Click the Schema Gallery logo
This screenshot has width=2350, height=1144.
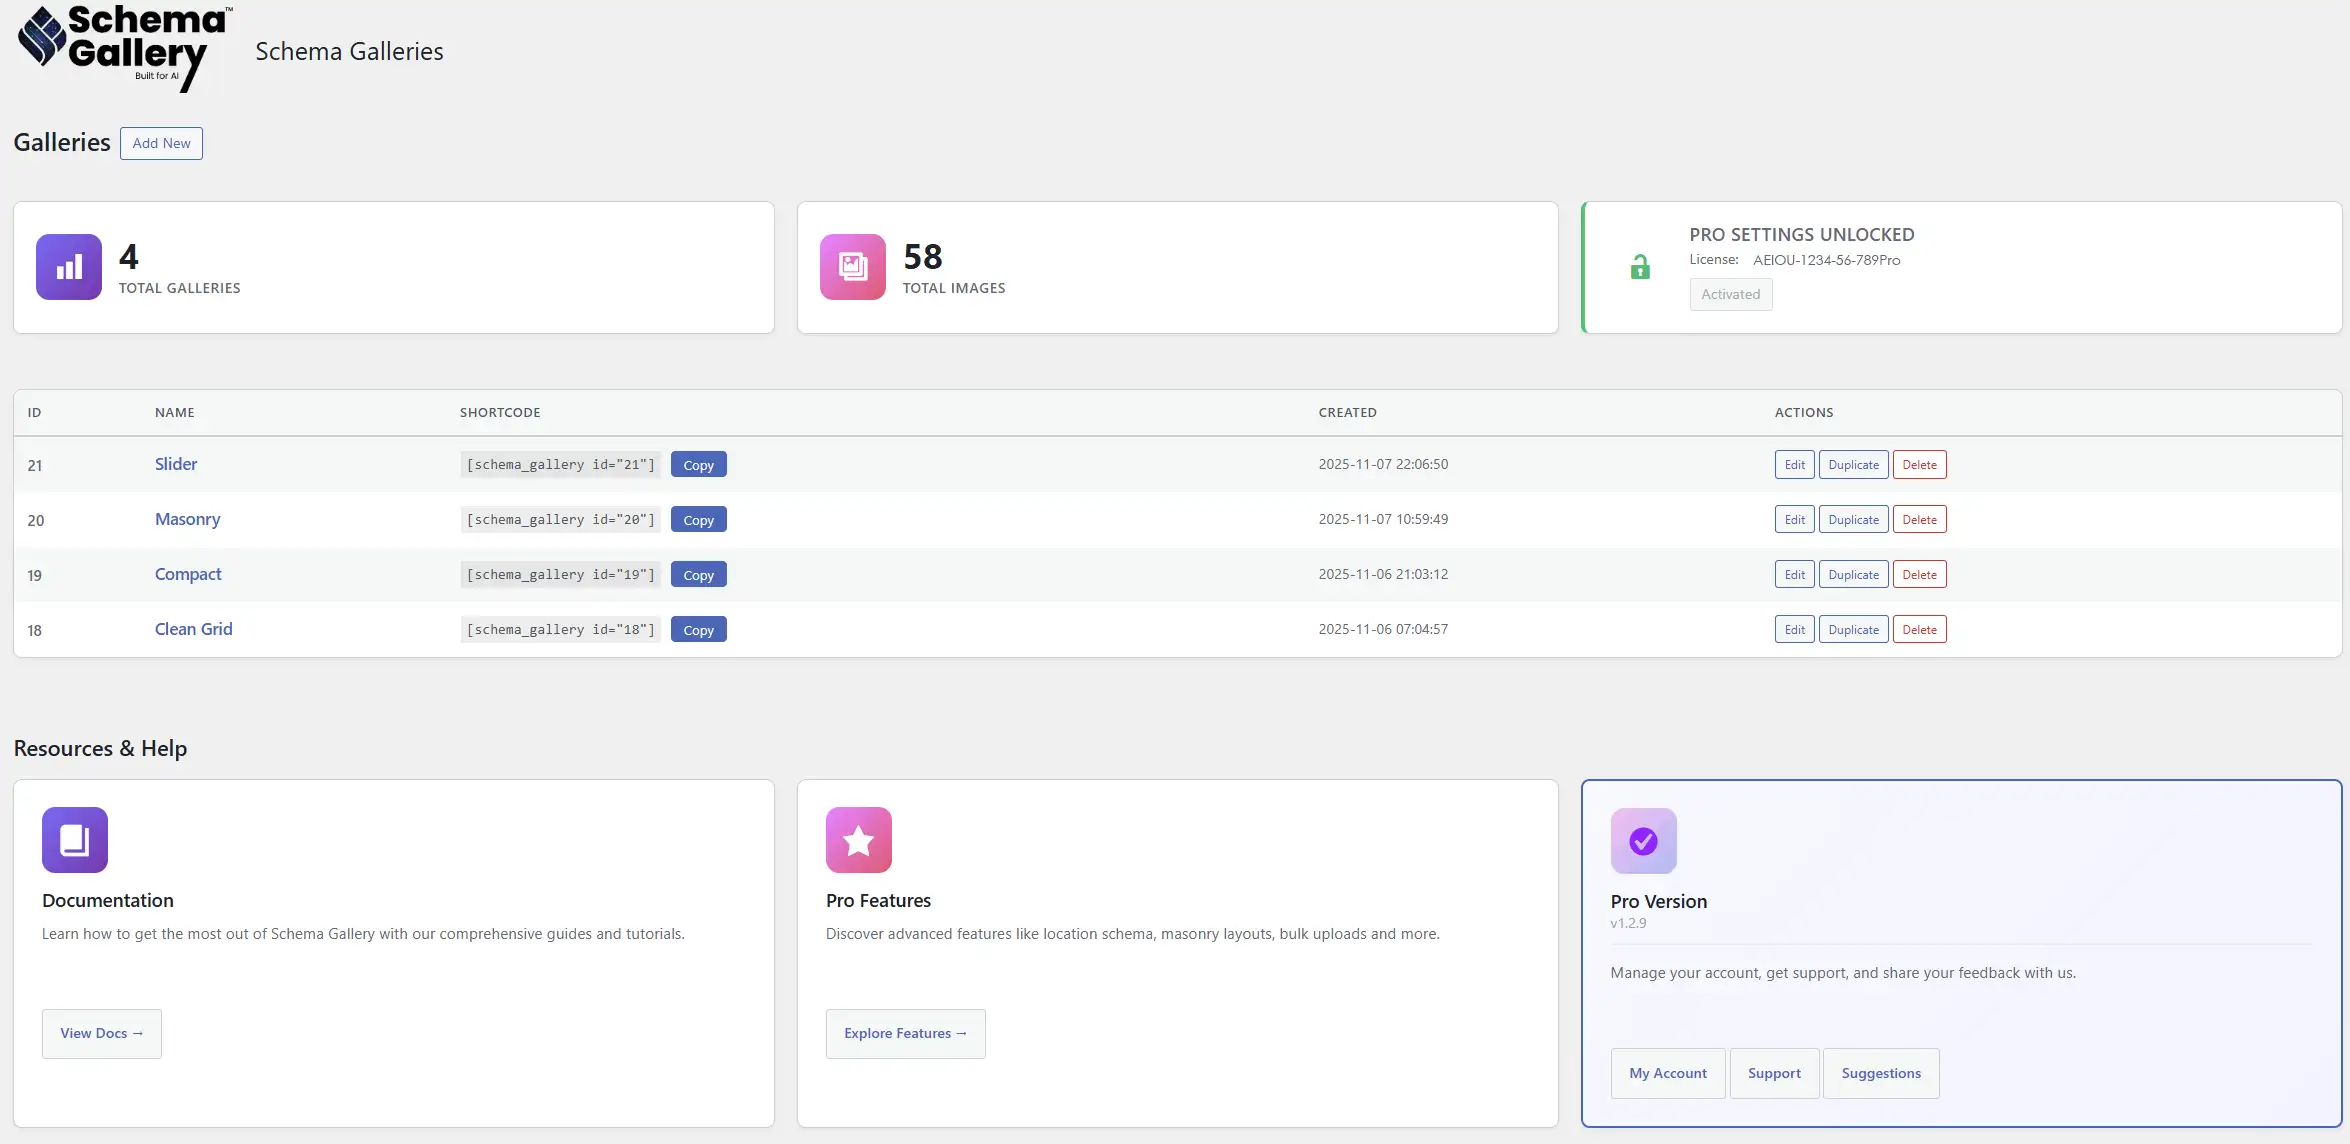click(x=119, y=46)
